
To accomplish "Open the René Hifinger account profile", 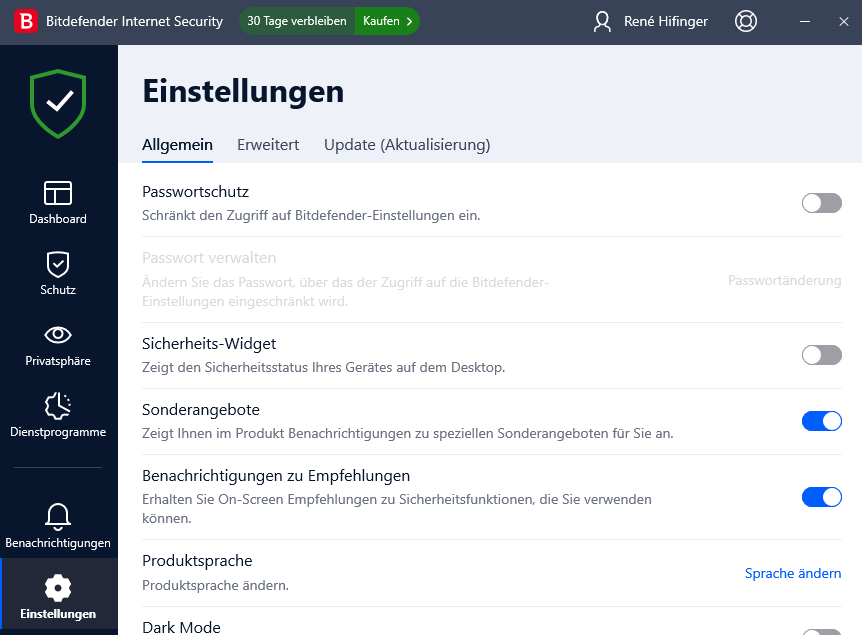I will [x=650, y=21].
